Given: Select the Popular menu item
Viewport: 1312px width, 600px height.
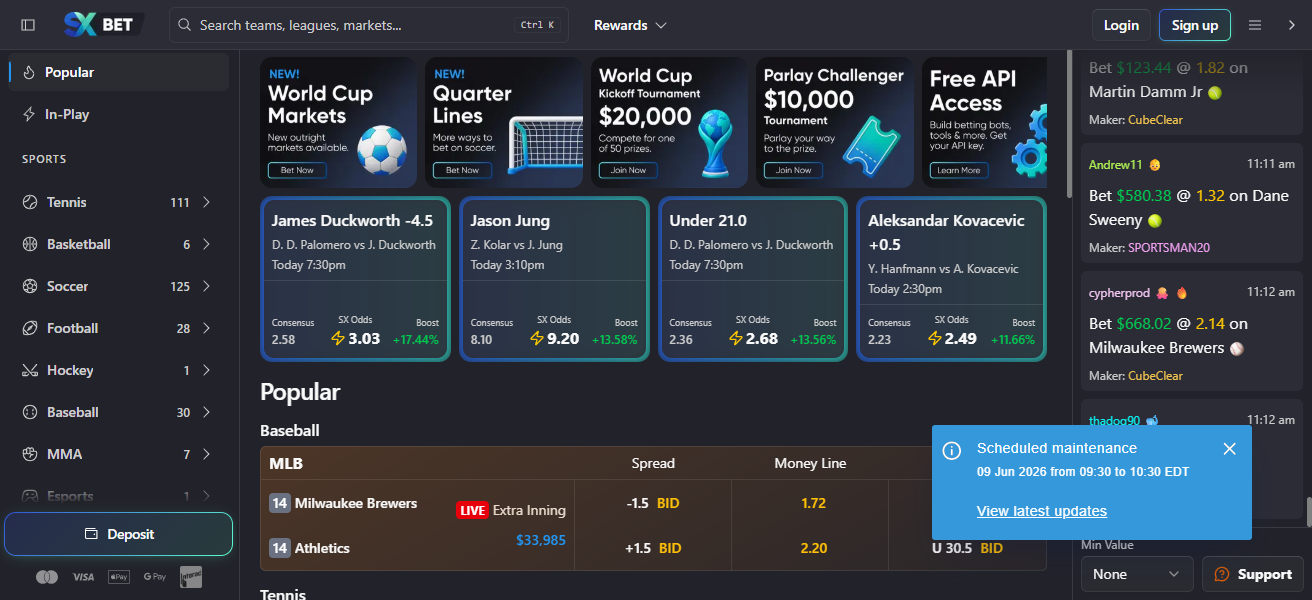Looking at the screenshot, I should tap(118, 72).
